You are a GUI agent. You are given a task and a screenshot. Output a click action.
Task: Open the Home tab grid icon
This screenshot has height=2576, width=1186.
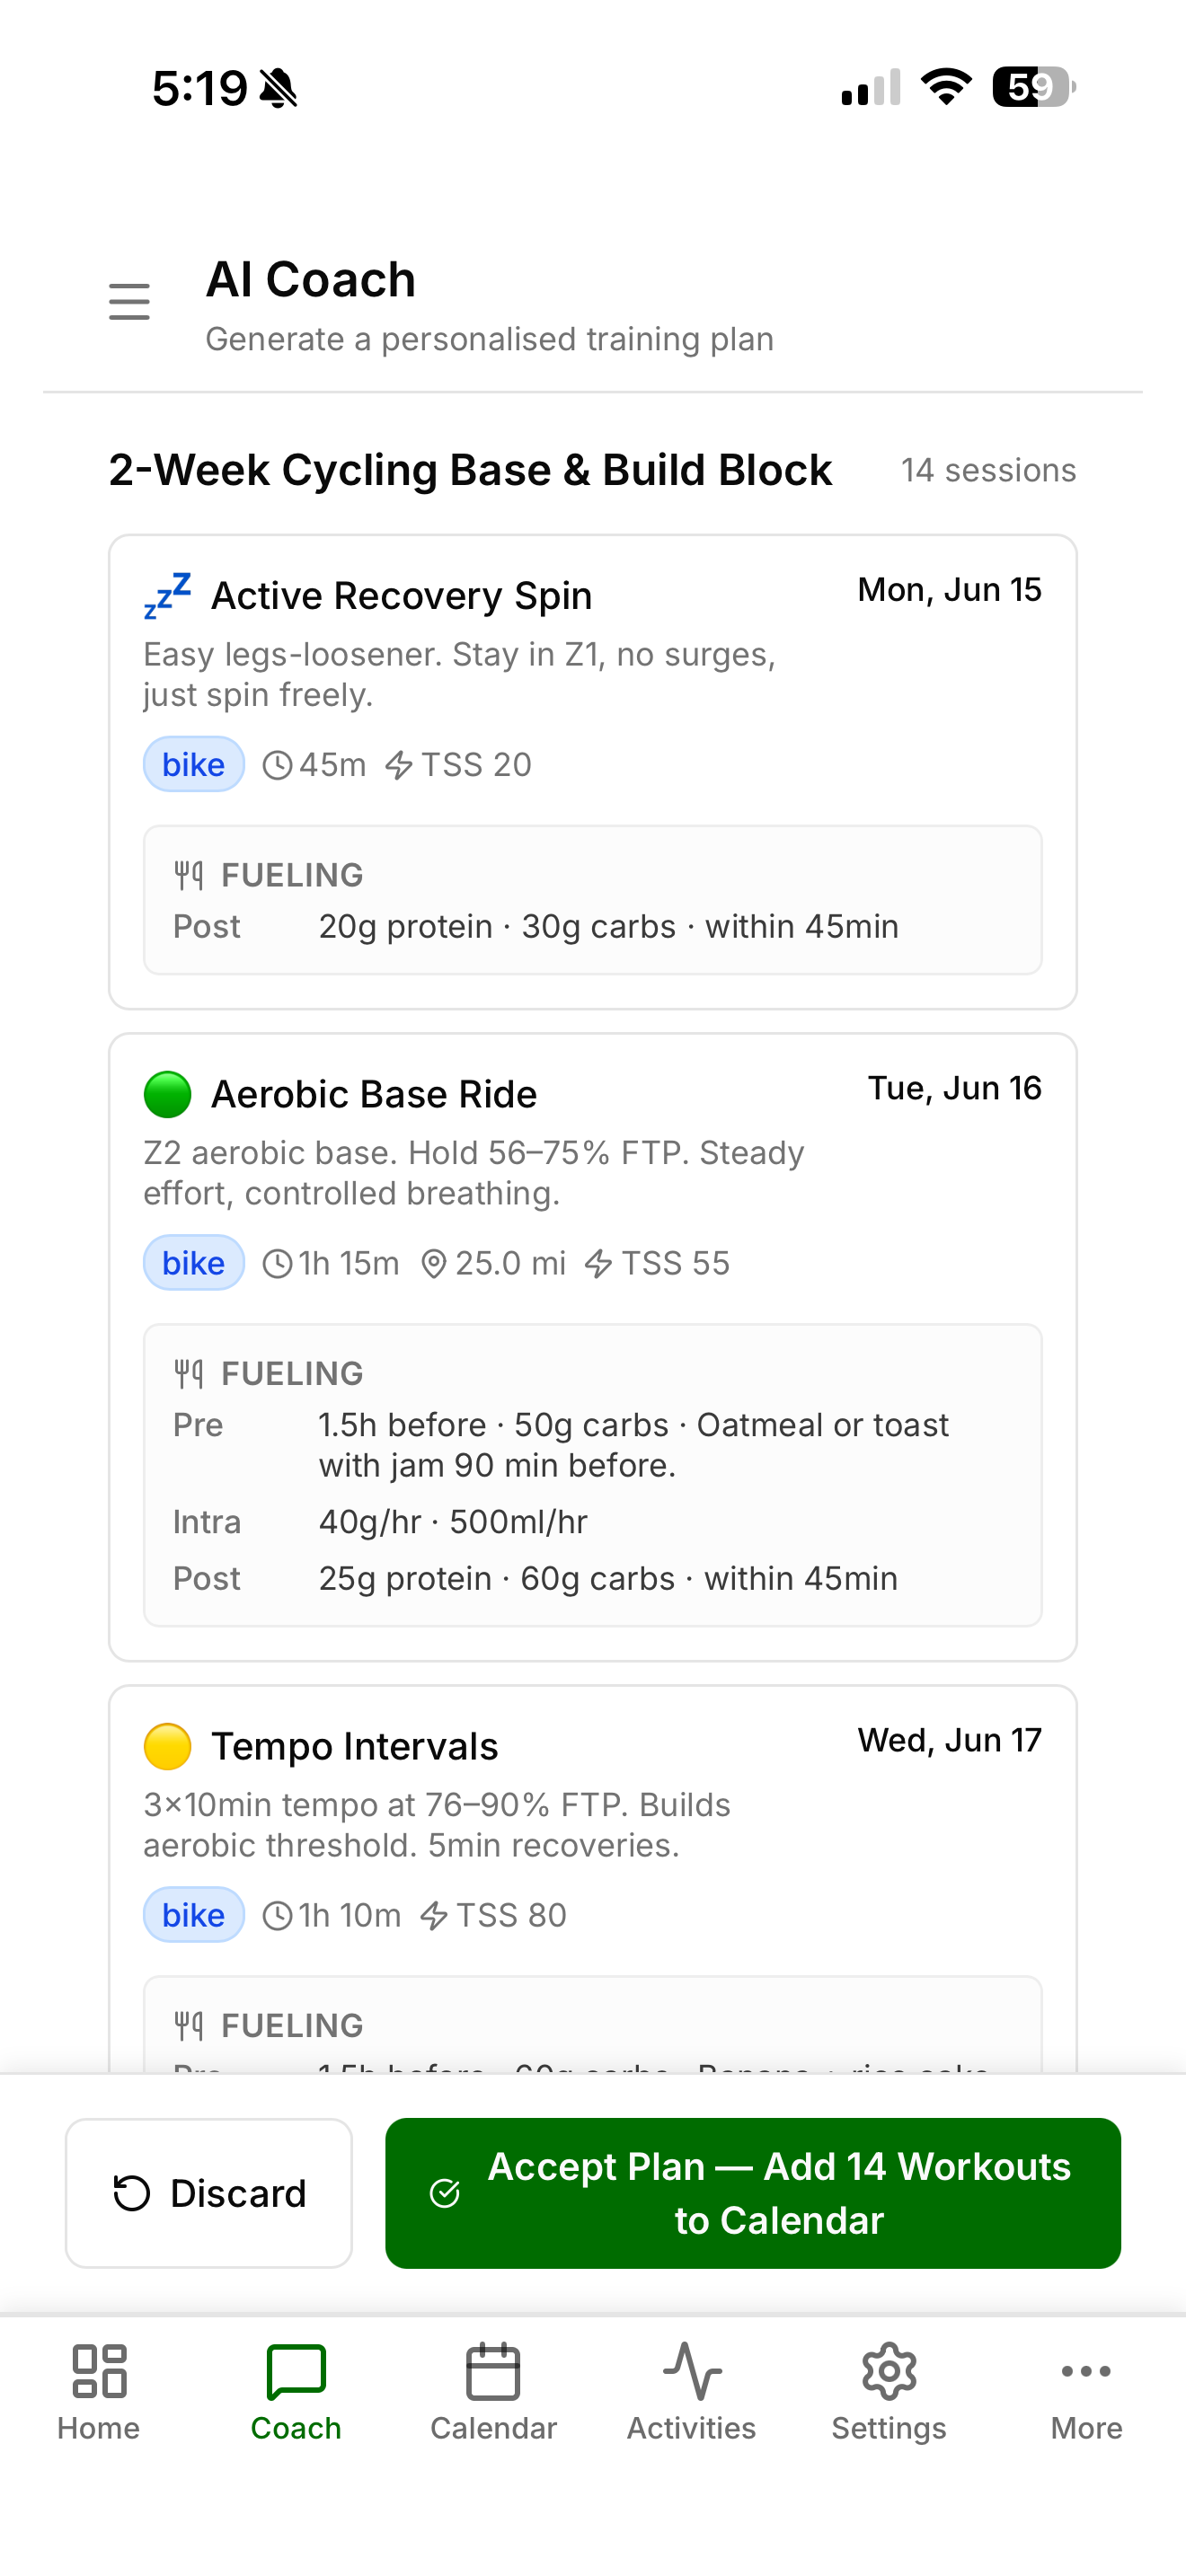point(99,2371)
